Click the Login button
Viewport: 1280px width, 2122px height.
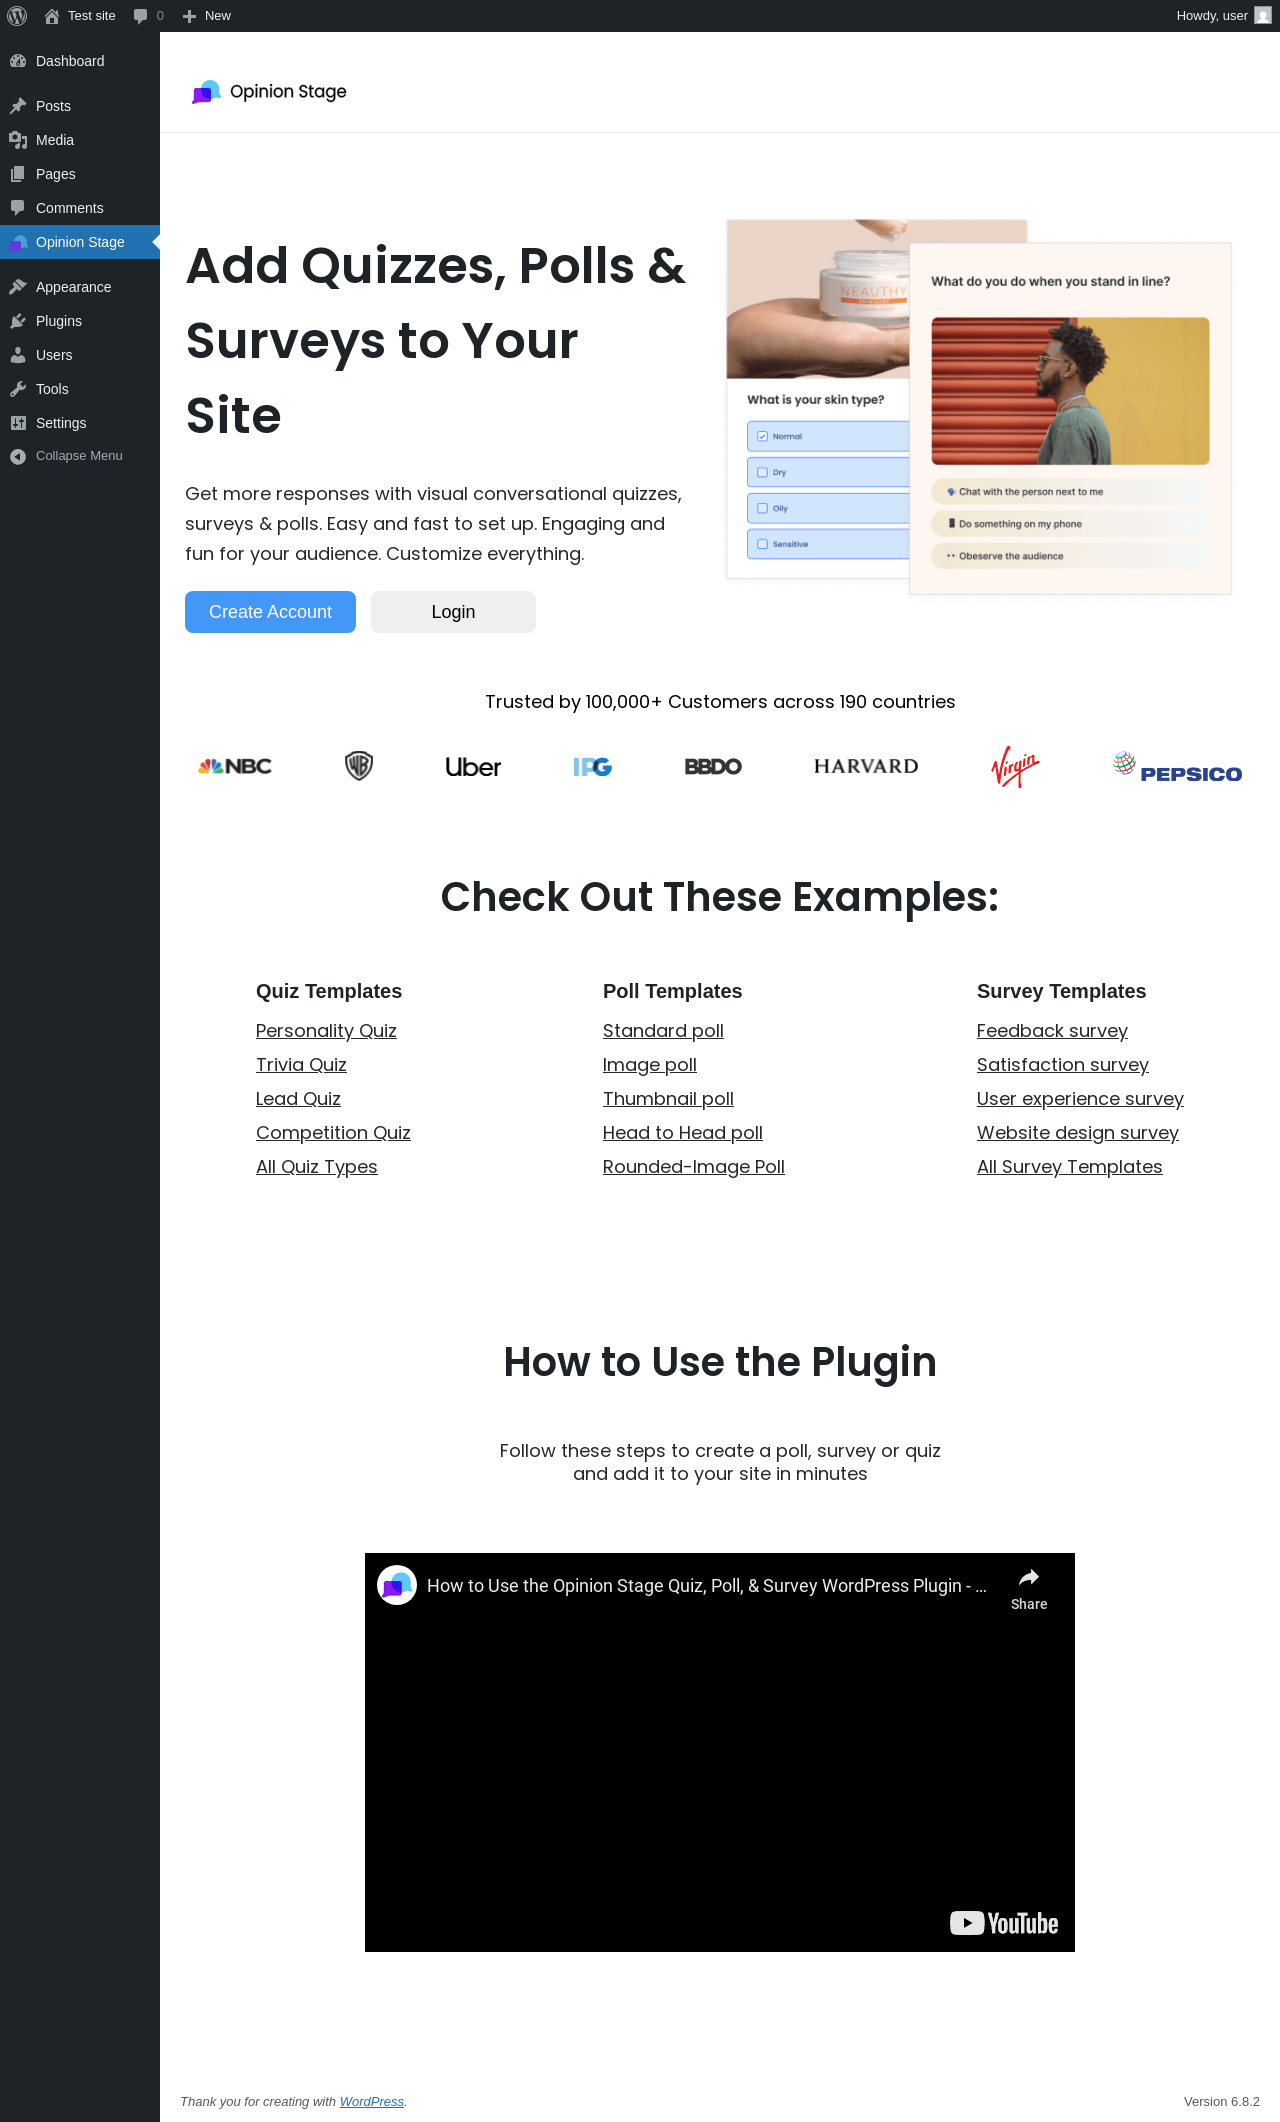pos(453,612)
